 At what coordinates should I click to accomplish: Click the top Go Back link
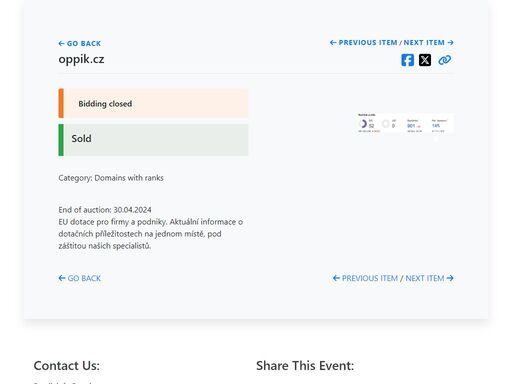pyautogui.click(x=80, y=44)
